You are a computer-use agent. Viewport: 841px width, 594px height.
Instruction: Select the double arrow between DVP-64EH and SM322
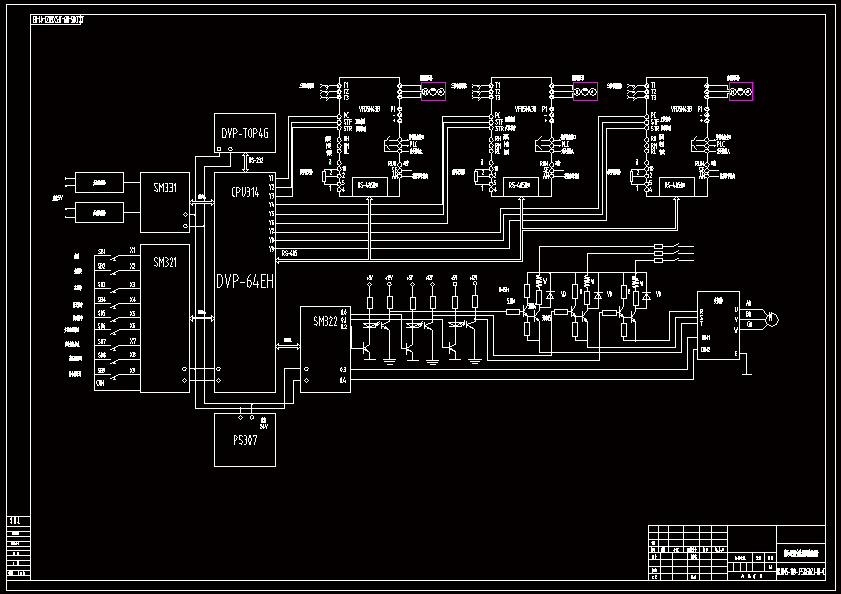(x=288, y=347)
